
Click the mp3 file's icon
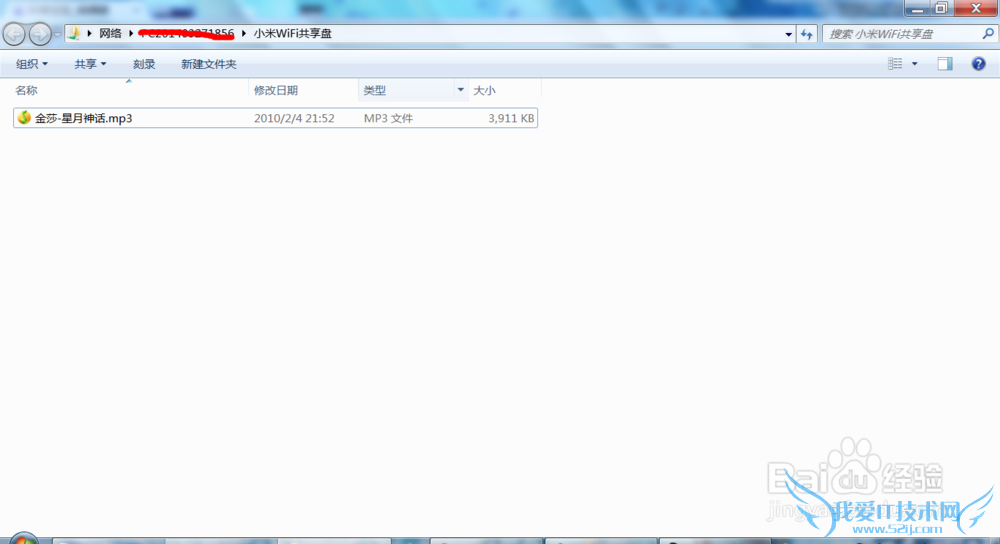24,117
